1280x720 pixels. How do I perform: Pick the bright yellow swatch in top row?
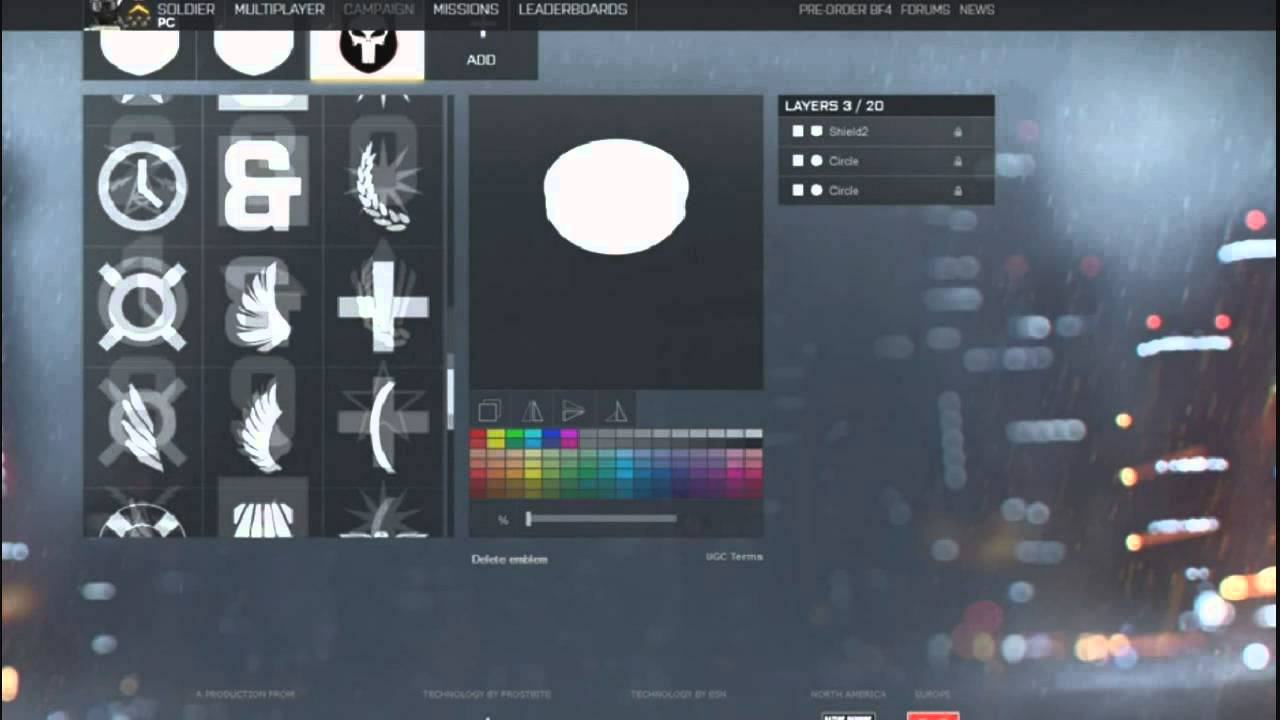tap(496, 435)
